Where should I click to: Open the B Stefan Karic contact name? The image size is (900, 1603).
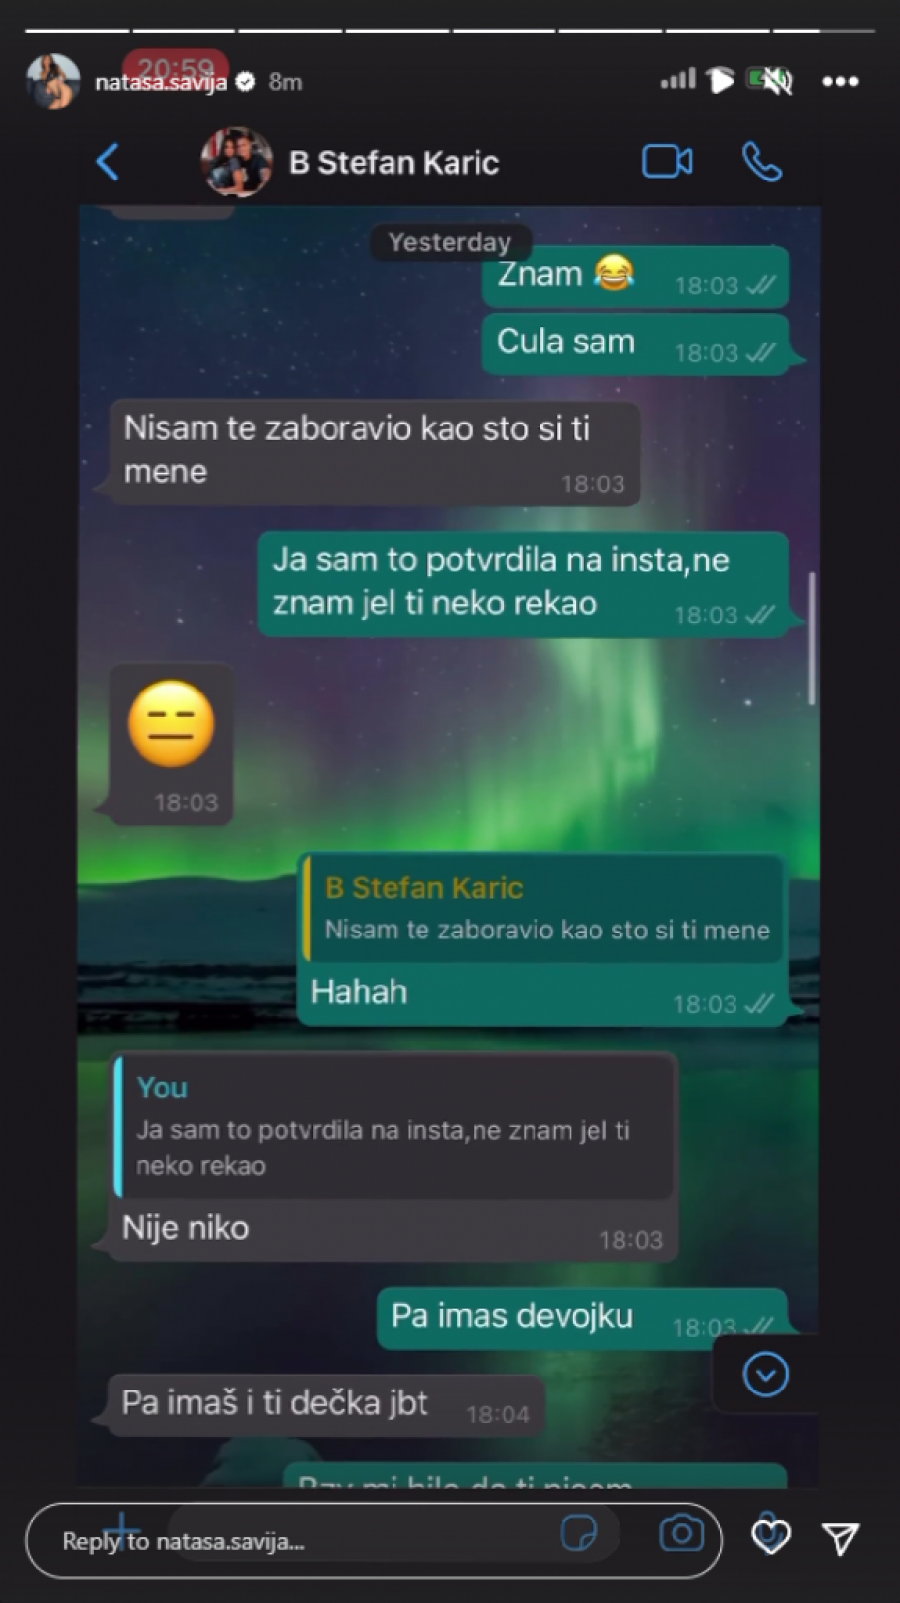point(394,163)
